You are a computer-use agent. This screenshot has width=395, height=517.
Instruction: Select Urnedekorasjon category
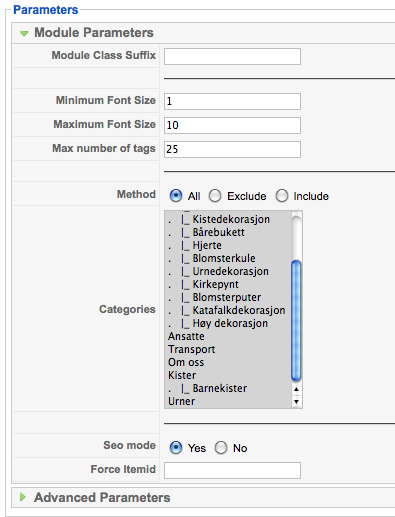(228, 271)
